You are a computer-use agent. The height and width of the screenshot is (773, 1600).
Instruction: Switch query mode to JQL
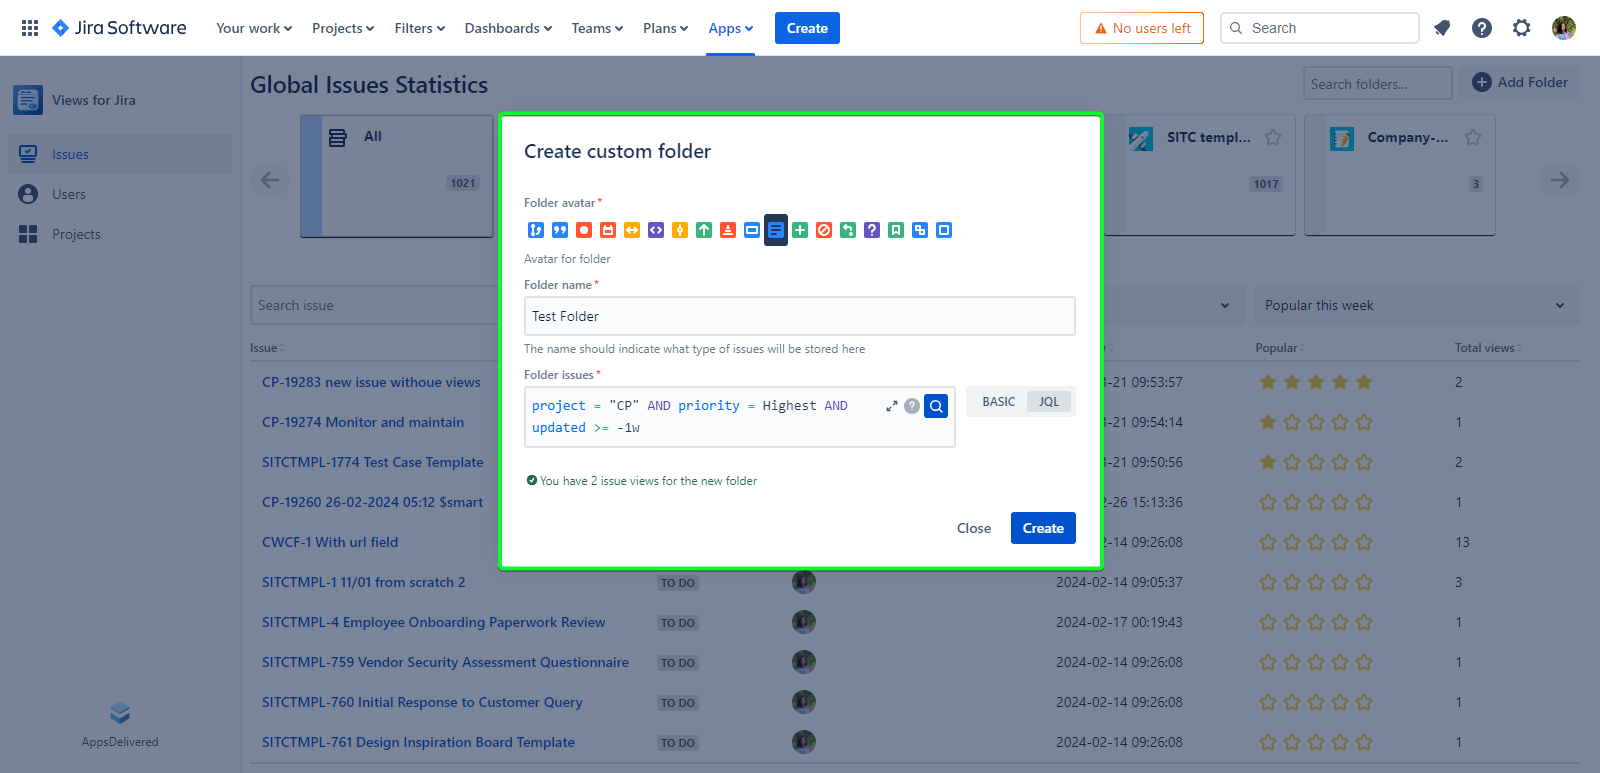pyautogui.click(x=1048, y=402)
